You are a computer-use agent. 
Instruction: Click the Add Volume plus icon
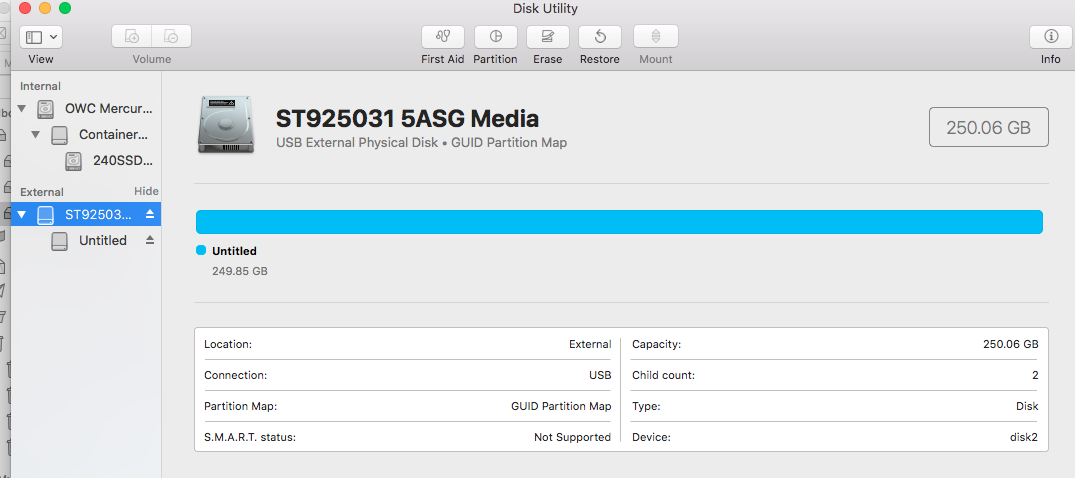(x=132, y=36)
